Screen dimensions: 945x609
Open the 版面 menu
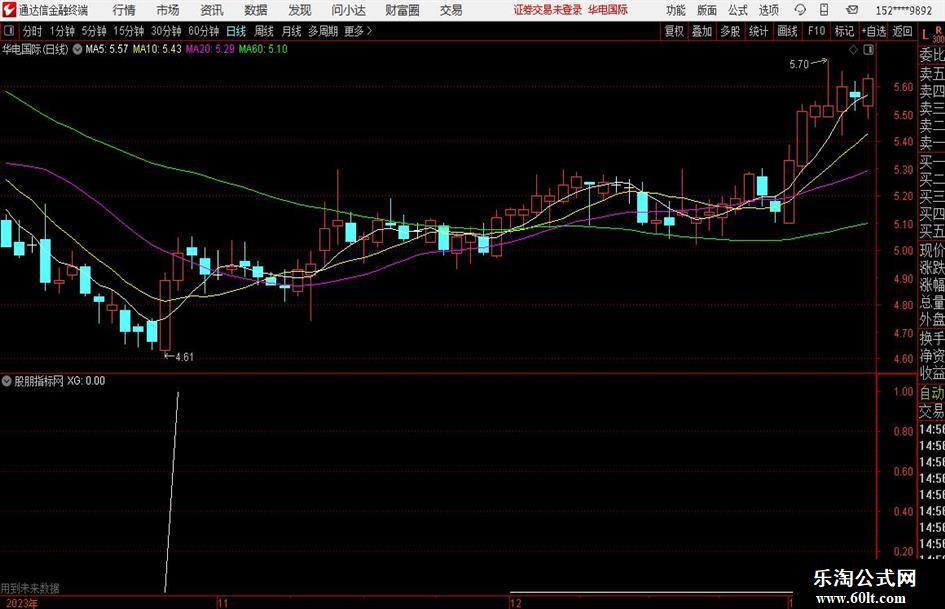pos(707,10)
